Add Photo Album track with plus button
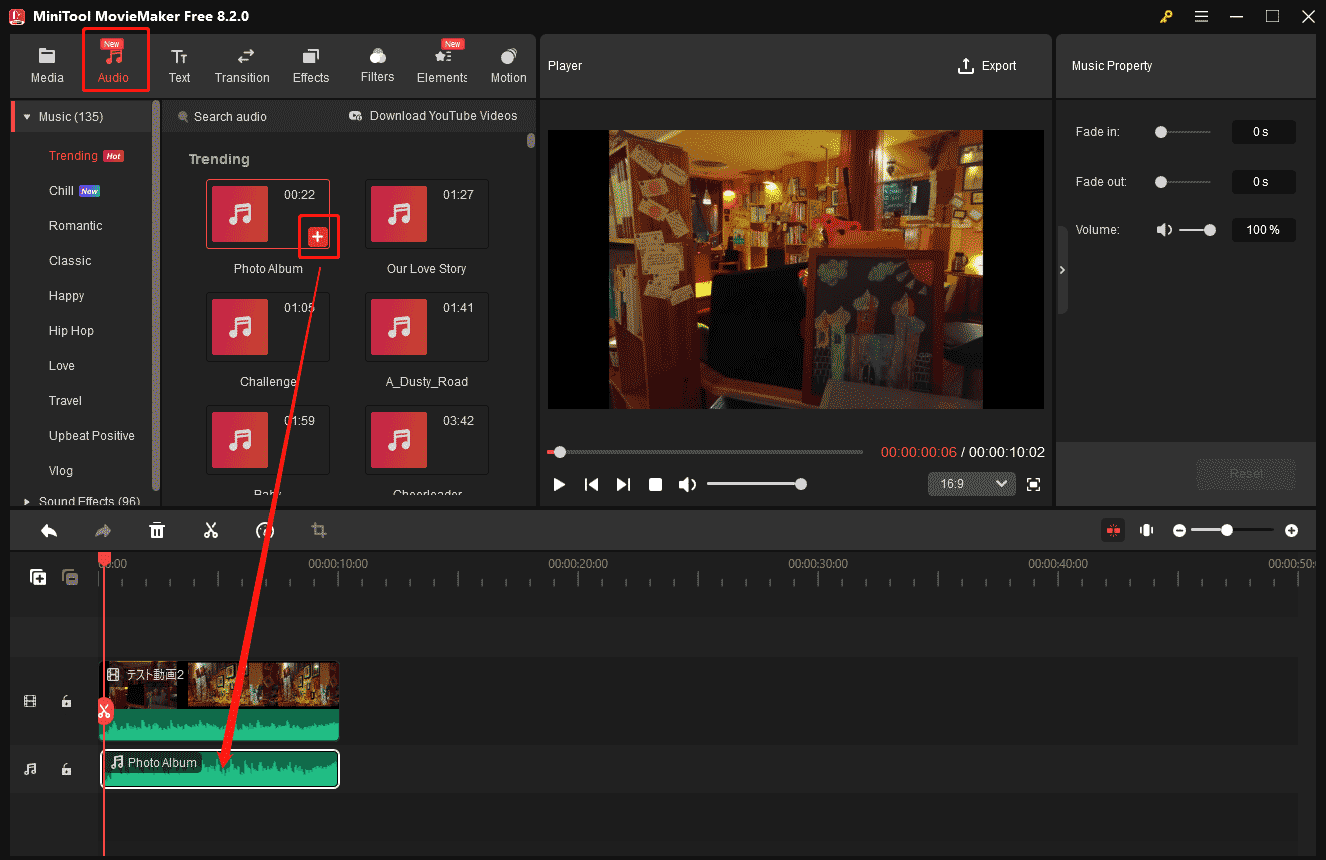 click(x=317, y=236)
